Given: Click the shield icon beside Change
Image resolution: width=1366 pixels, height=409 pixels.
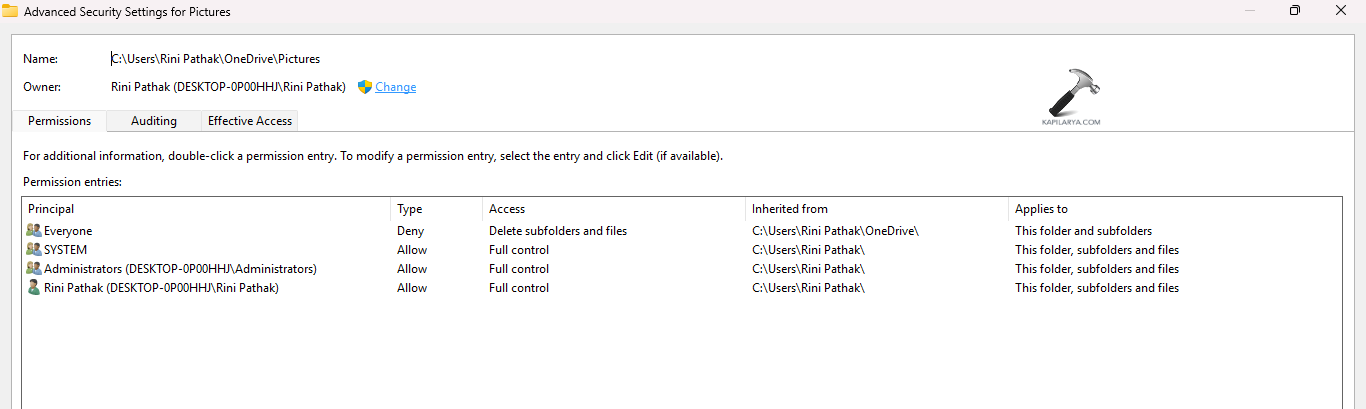Looking at the screenshot, I should click(x=364, y=87).
